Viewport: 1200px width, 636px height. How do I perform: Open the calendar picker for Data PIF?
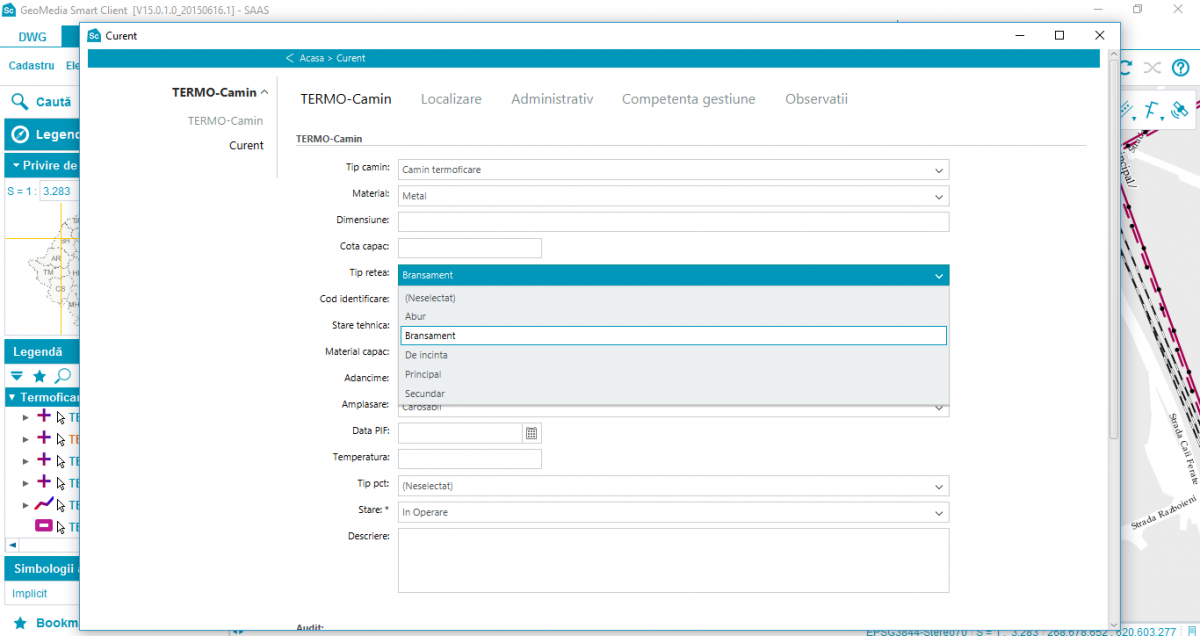point(532,433)
